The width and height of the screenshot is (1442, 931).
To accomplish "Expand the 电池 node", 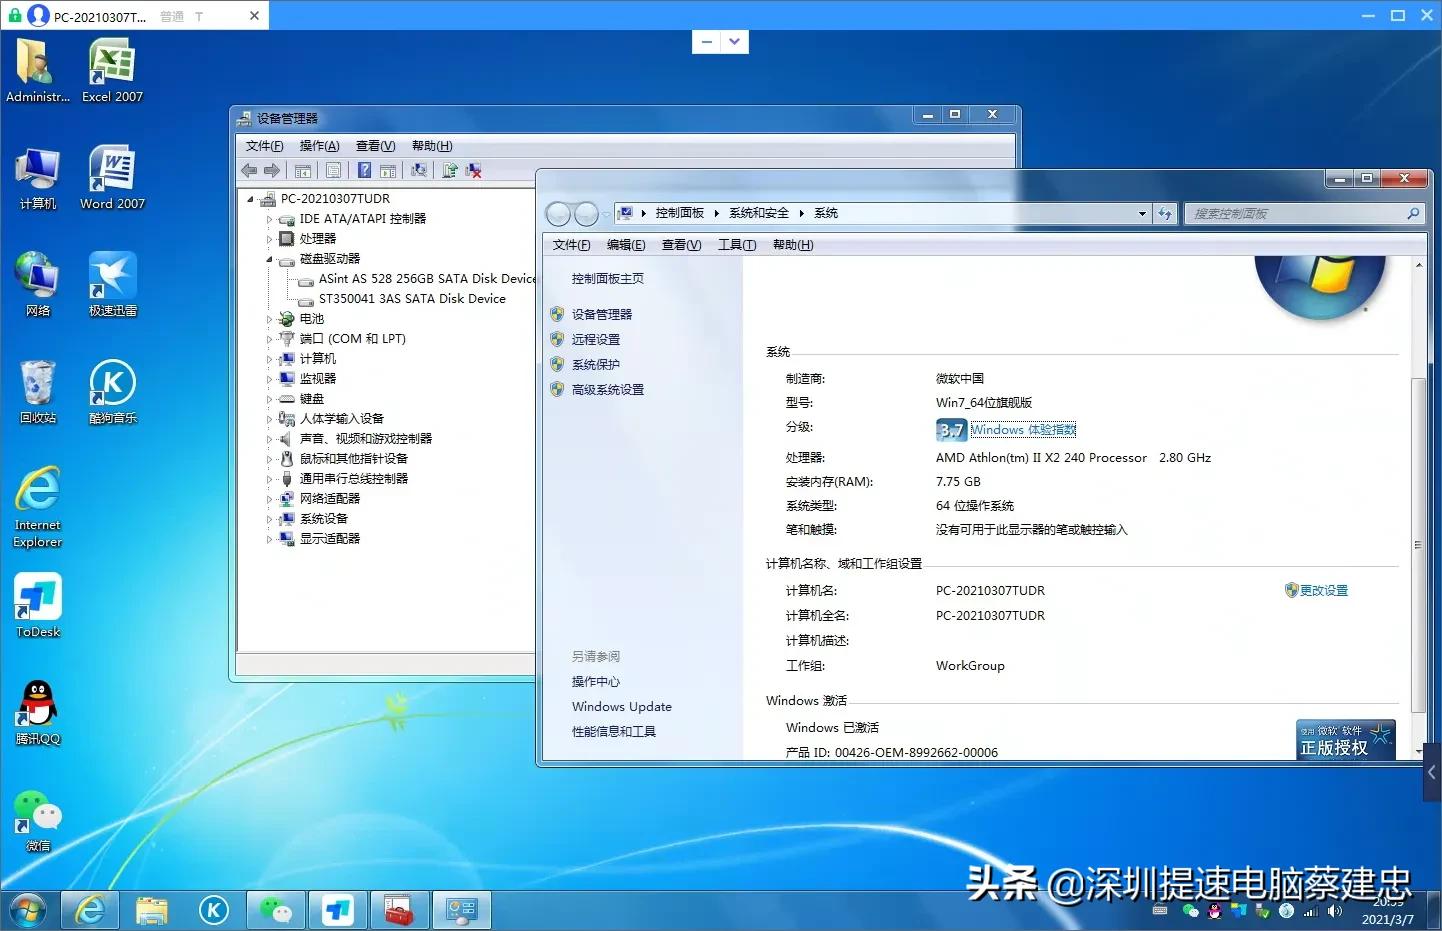I will click(x=269, y=319).
